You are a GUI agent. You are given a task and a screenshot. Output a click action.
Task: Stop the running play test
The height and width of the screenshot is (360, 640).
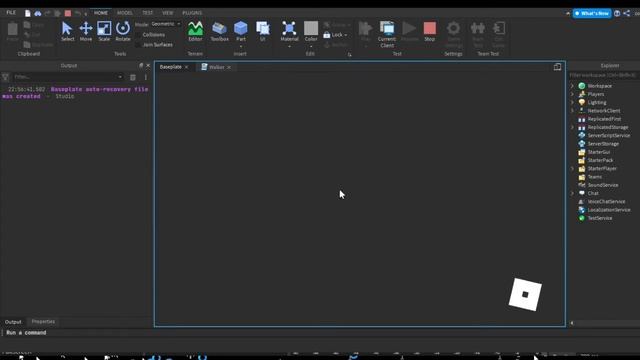click(429, 31)
